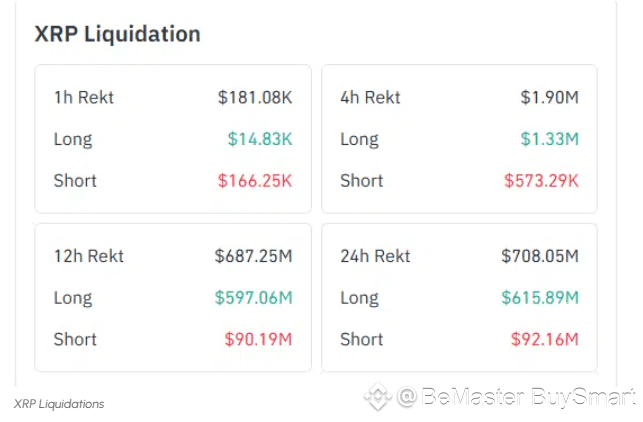
Task: Click the 24h Rekt total $708.05M
Action: pos(540,256)
